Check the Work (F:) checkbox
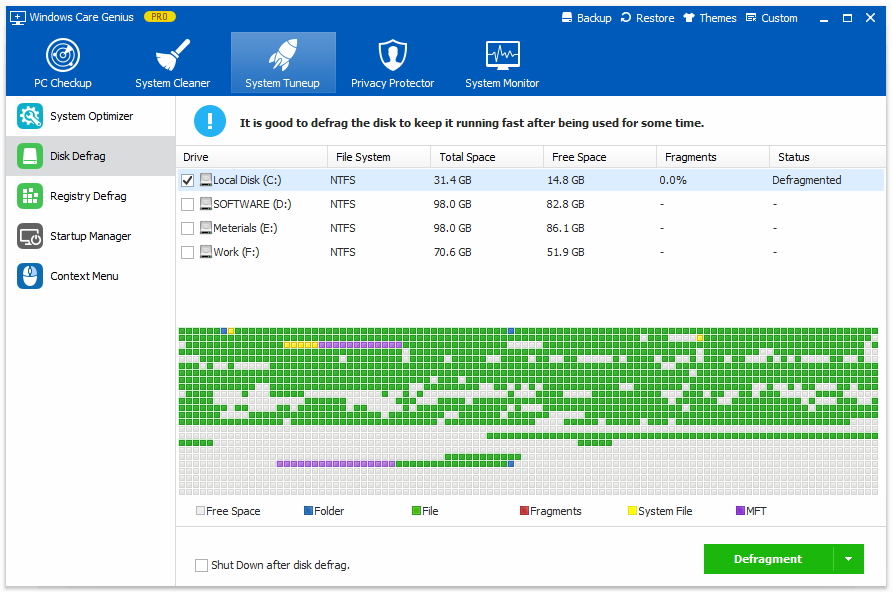 pos(187,252)
